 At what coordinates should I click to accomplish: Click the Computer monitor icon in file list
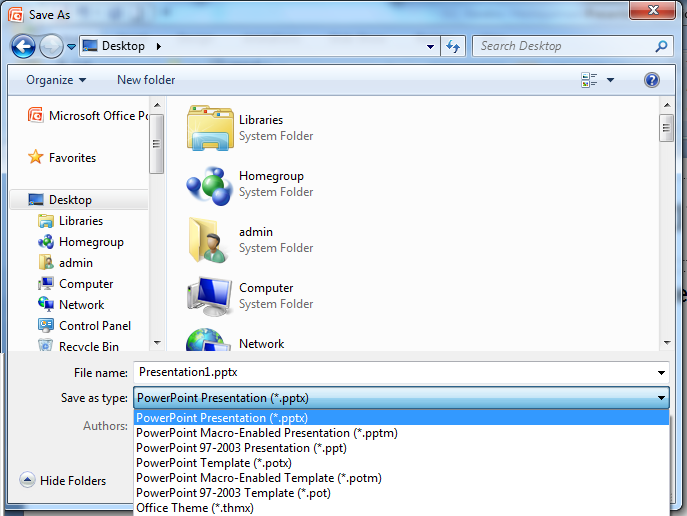coord(209,296)
